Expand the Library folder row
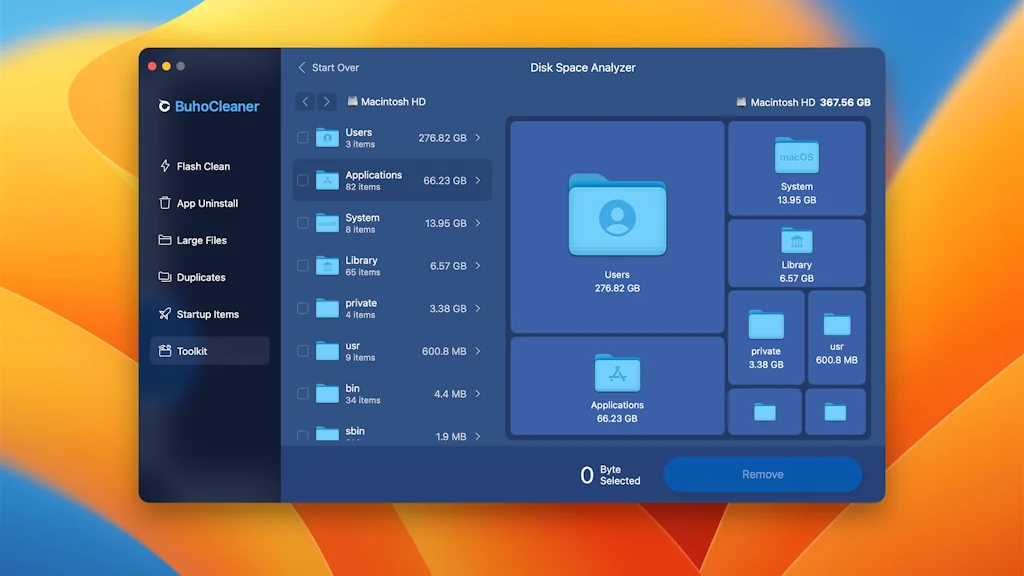 click(x=477, y=266)
